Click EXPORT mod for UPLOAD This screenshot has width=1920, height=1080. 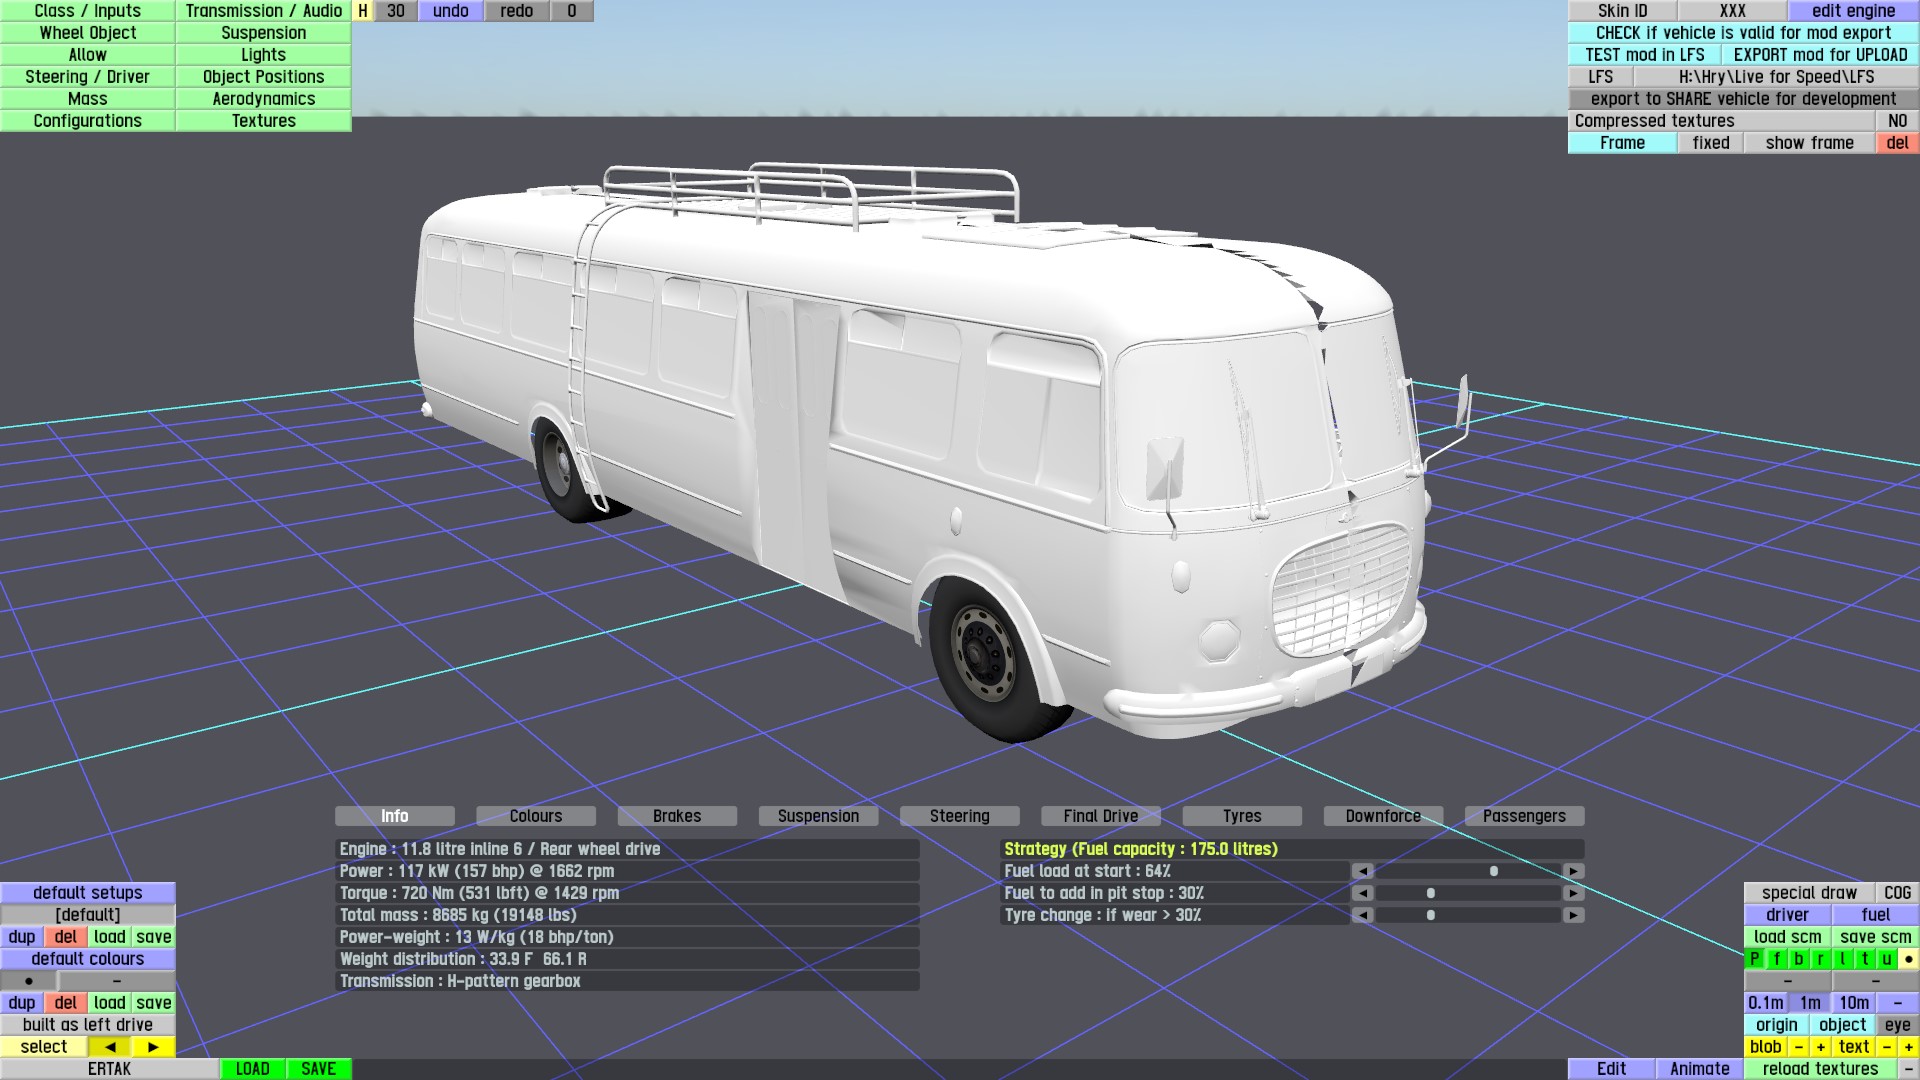tap(1820, 55)
